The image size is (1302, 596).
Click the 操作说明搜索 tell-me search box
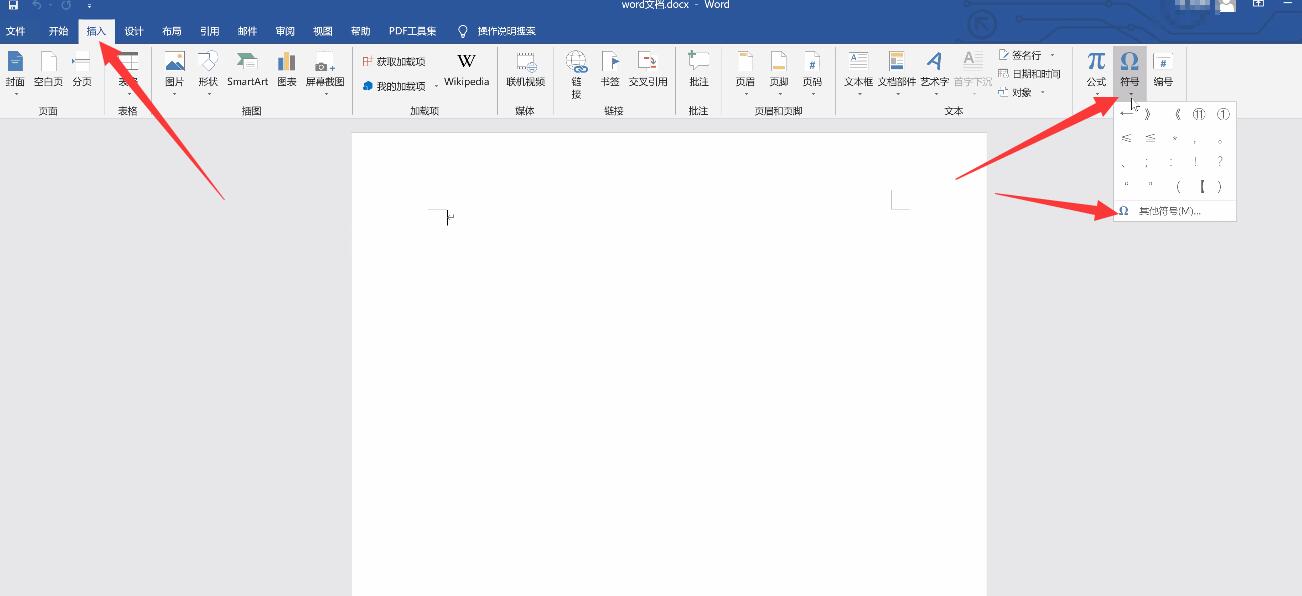pos(496,31)
